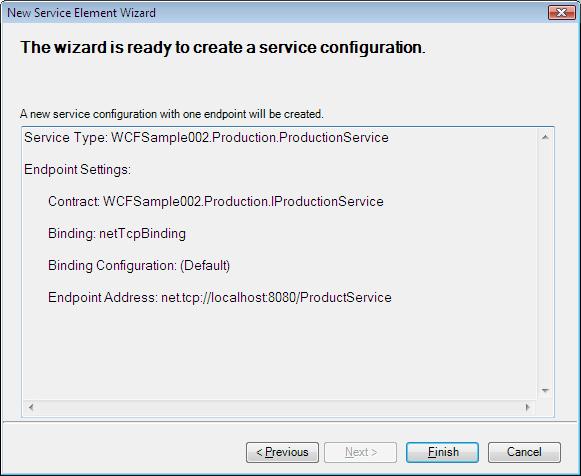Click the Binding netTcpBinding line
The height and width of the screenshot is (476, 581).
[117, 234]
